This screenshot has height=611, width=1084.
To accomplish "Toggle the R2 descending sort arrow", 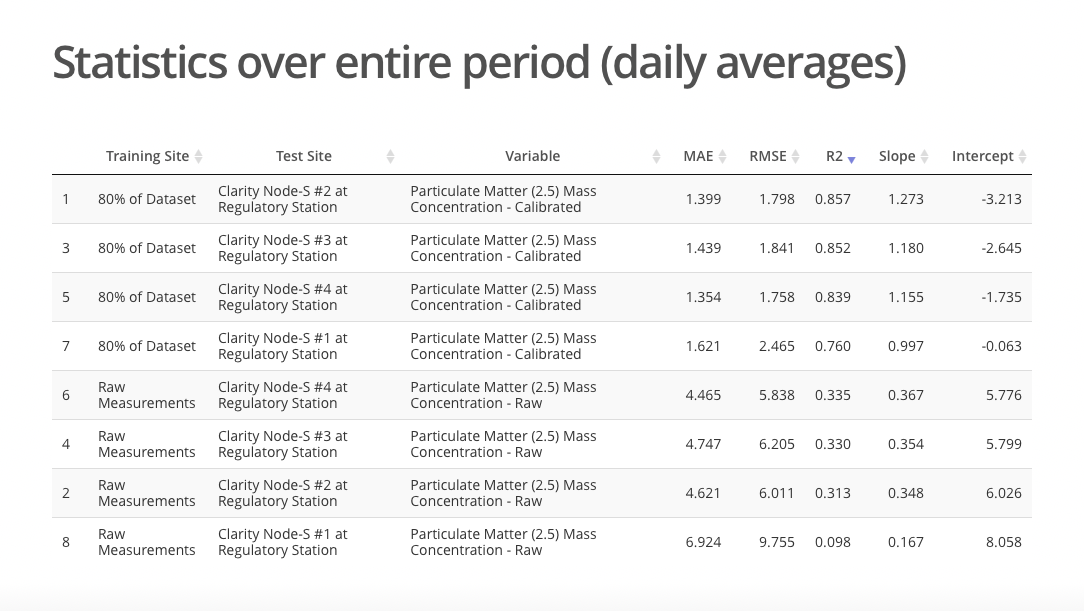I will [x=851, y=158].
